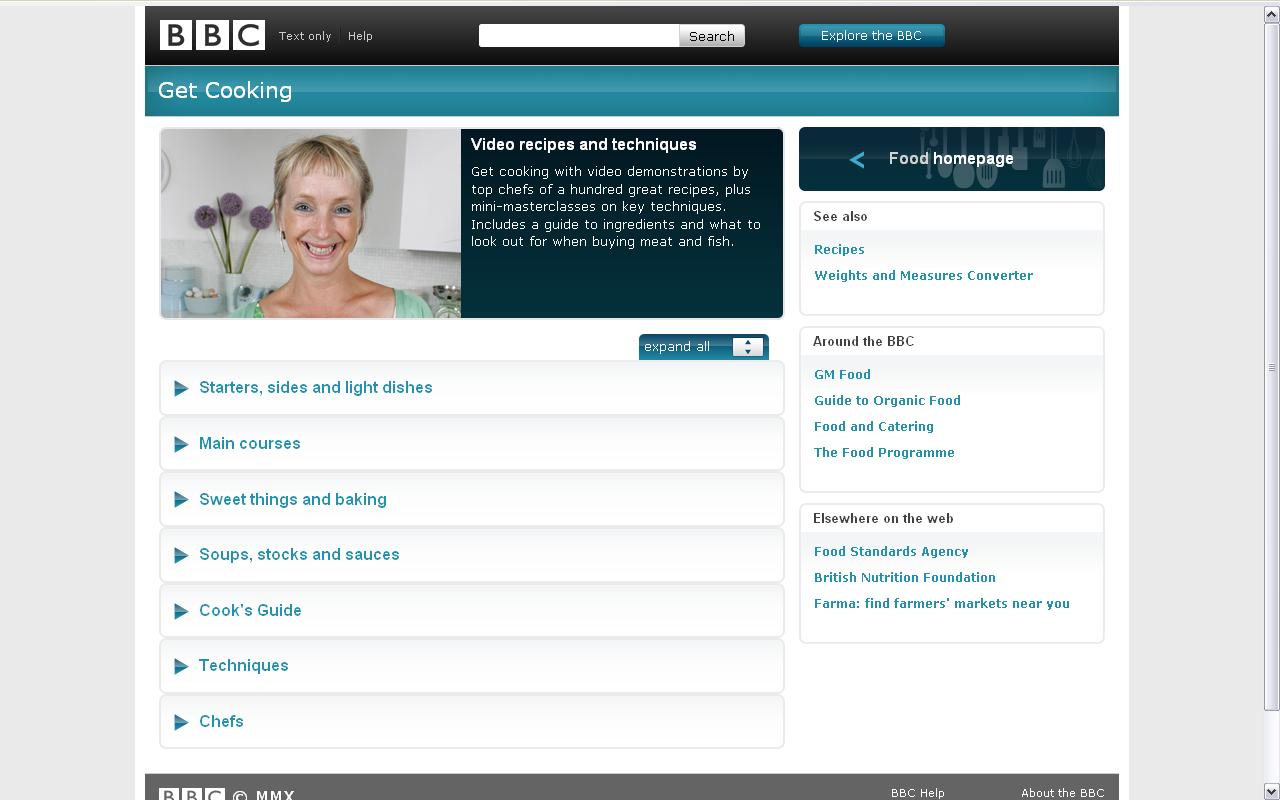
Task: Expand the Starters, sides and light dishes triangle
Action: pyautogui.click(x=181, y=388)
